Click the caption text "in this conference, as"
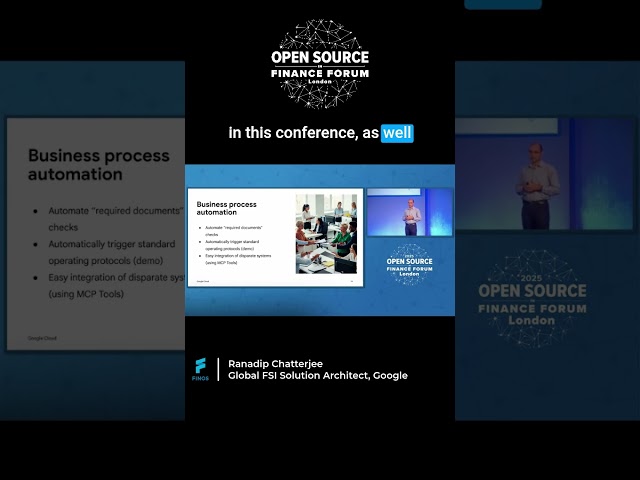 click(304, 133)
